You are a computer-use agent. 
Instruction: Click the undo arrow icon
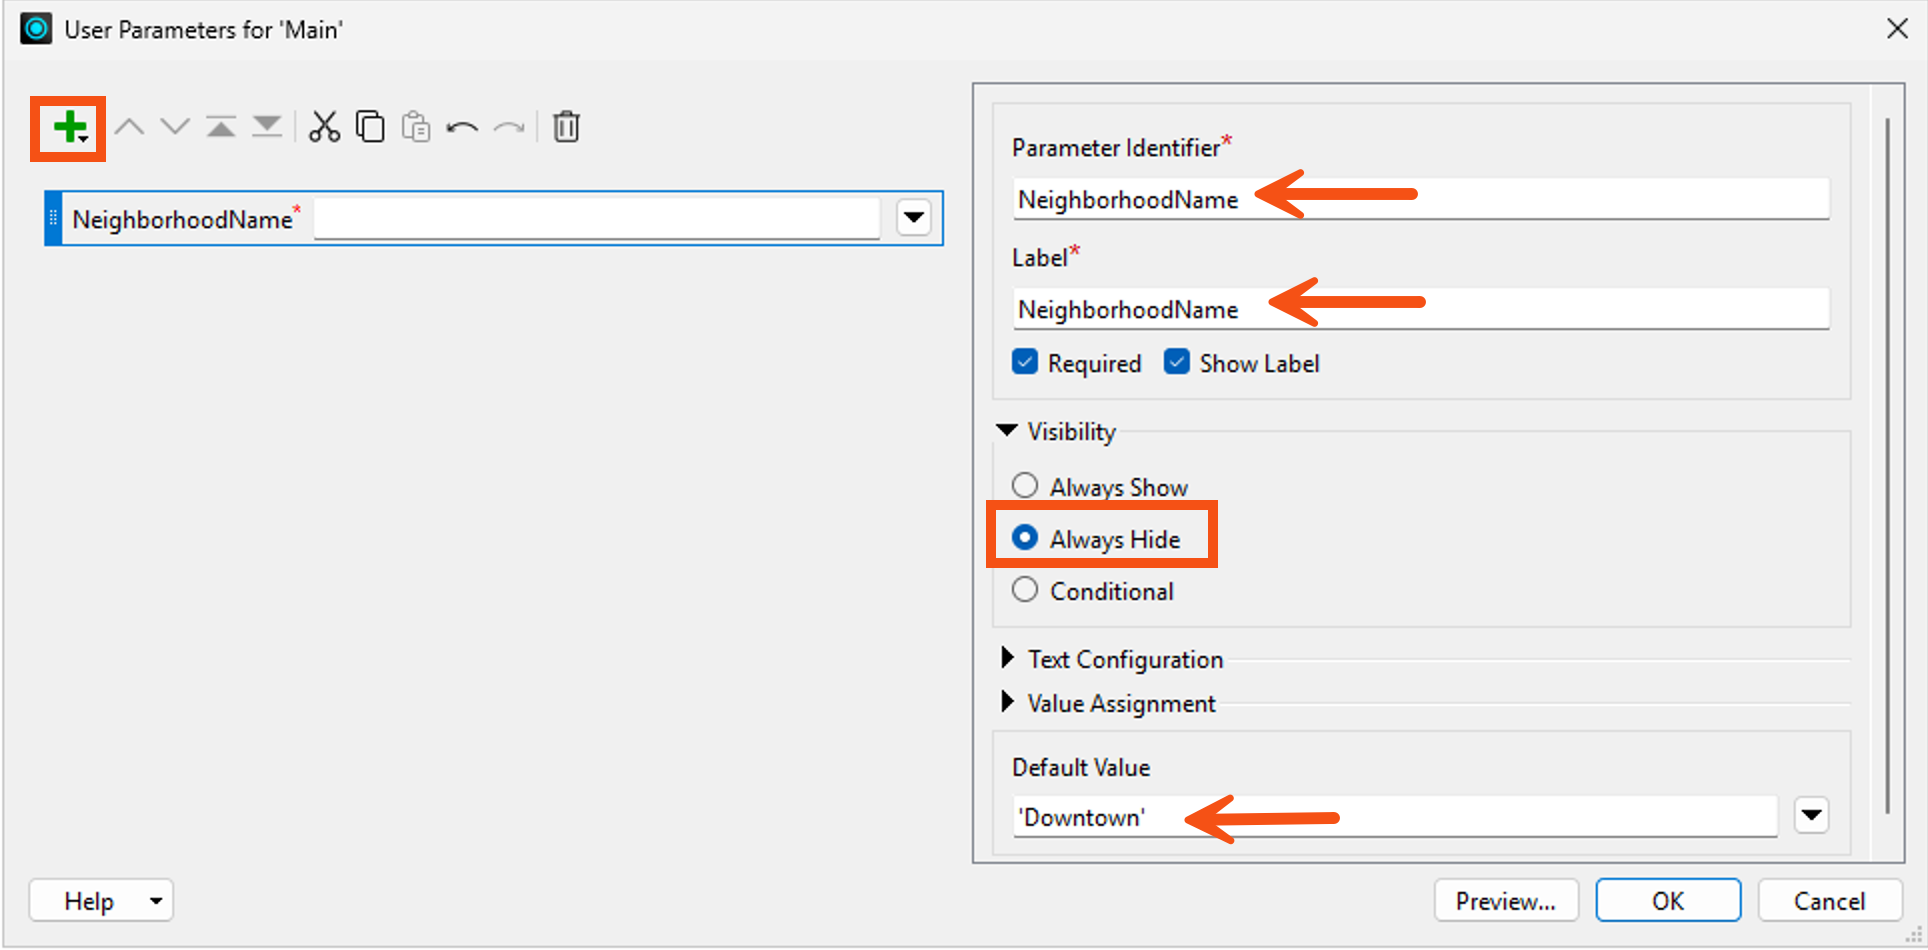point(462,127)
